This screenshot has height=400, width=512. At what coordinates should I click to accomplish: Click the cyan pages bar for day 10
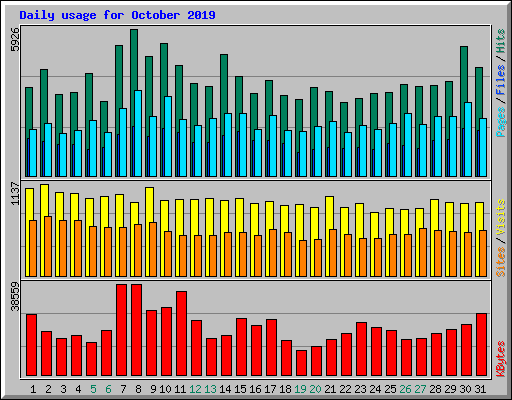pyautogui.click(x=168, y=136)
